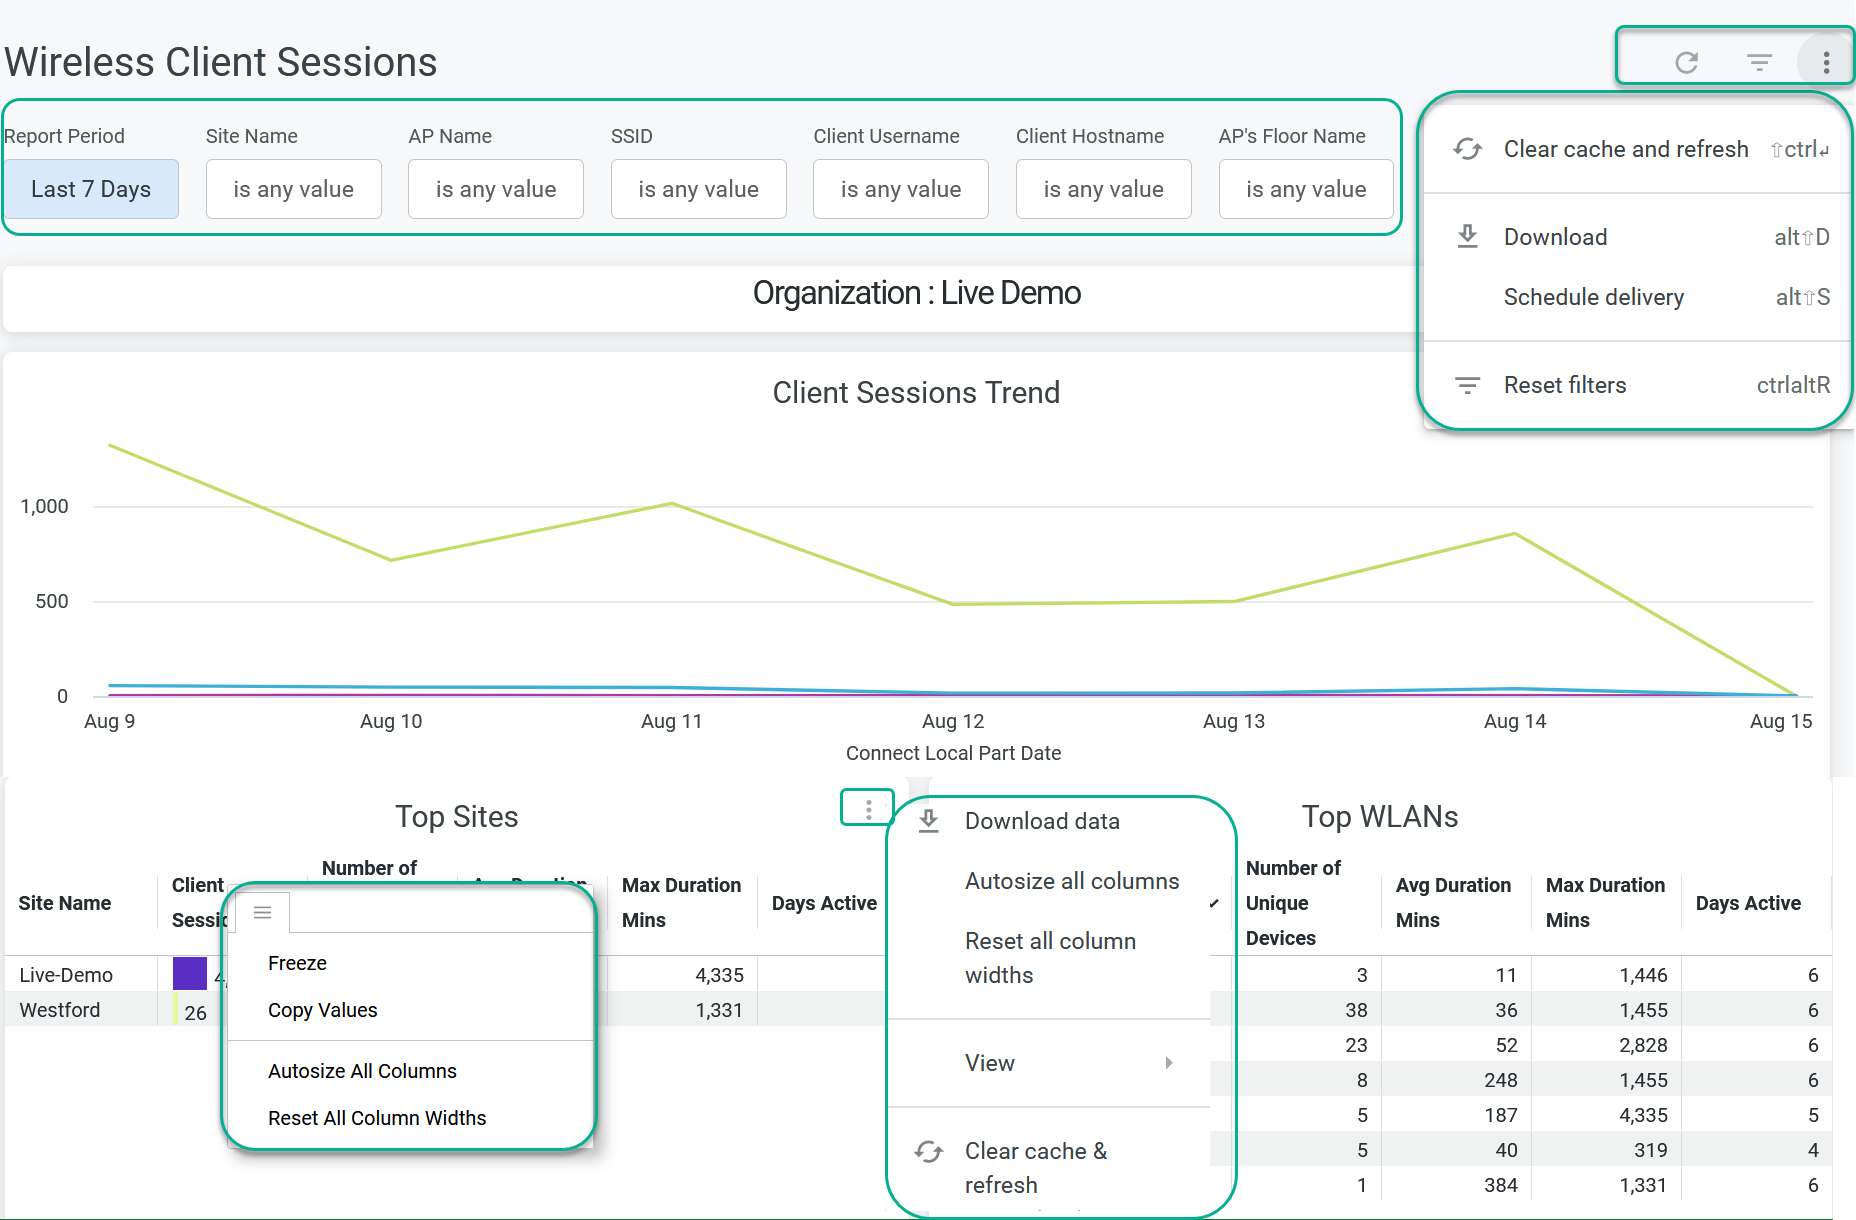The height and width of the screenshot is (1220, 1856).
Task: Click the Clear cache & refresh sync icon
Action: 929,1152
